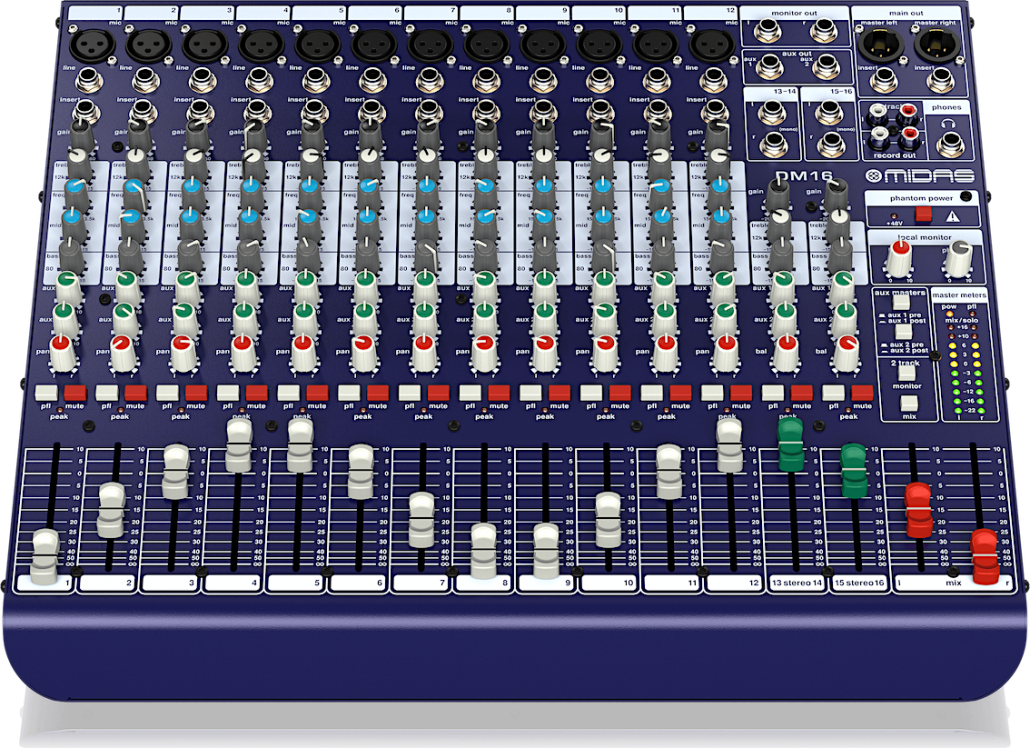Click the red right mix master fader
1030x748 pixels.
(985, 554)
